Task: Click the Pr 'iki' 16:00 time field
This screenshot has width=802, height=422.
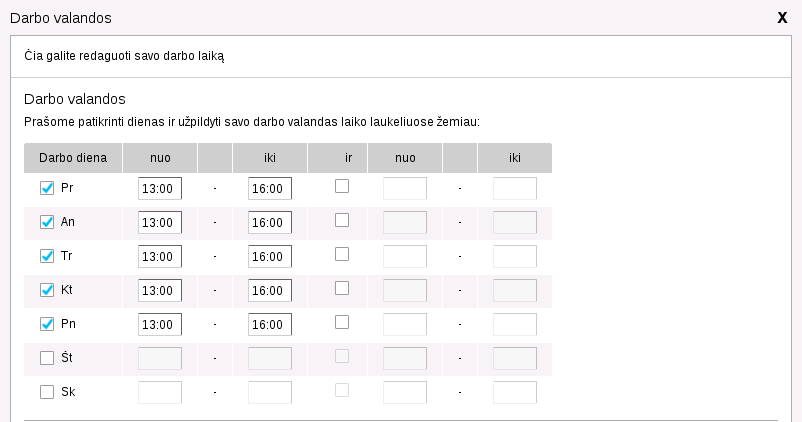Action: pyautogui.click(x=270, y=189)
